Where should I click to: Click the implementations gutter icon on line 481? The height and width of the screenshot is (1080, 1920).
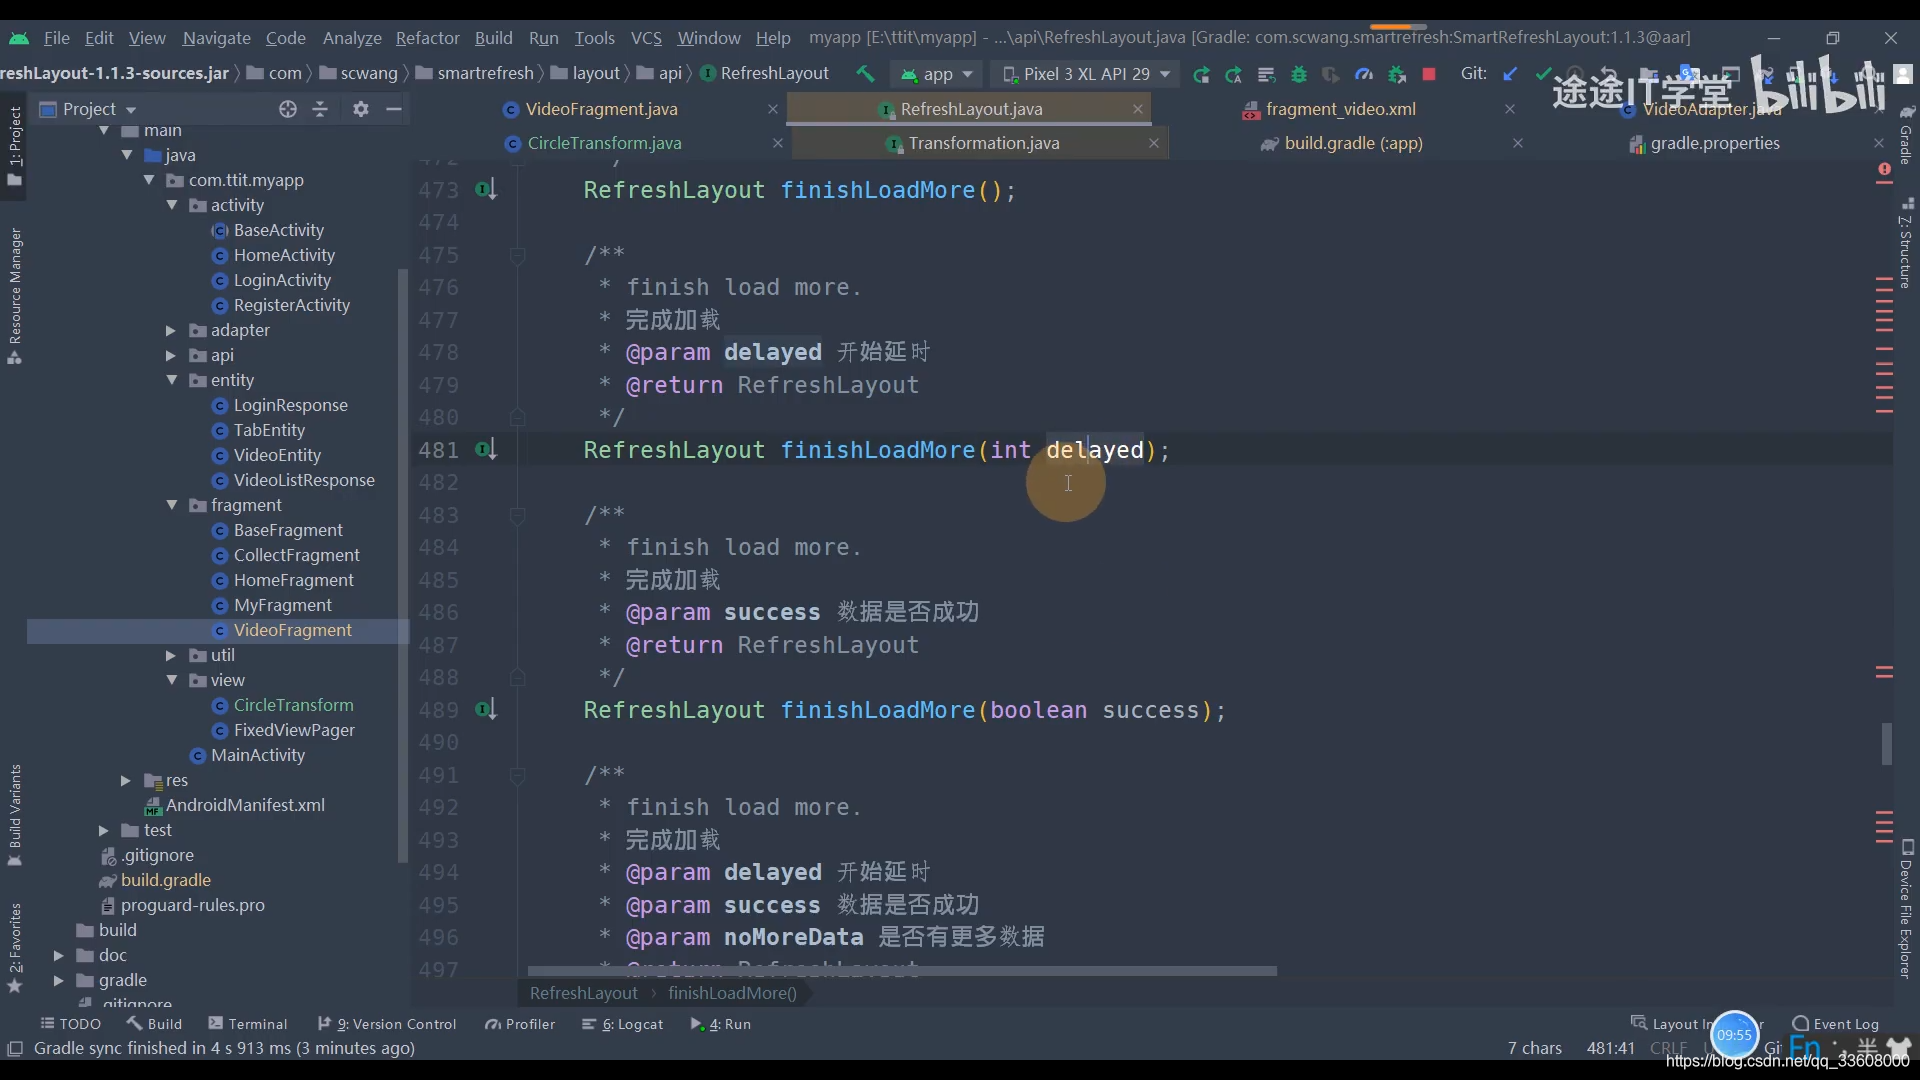486,449
